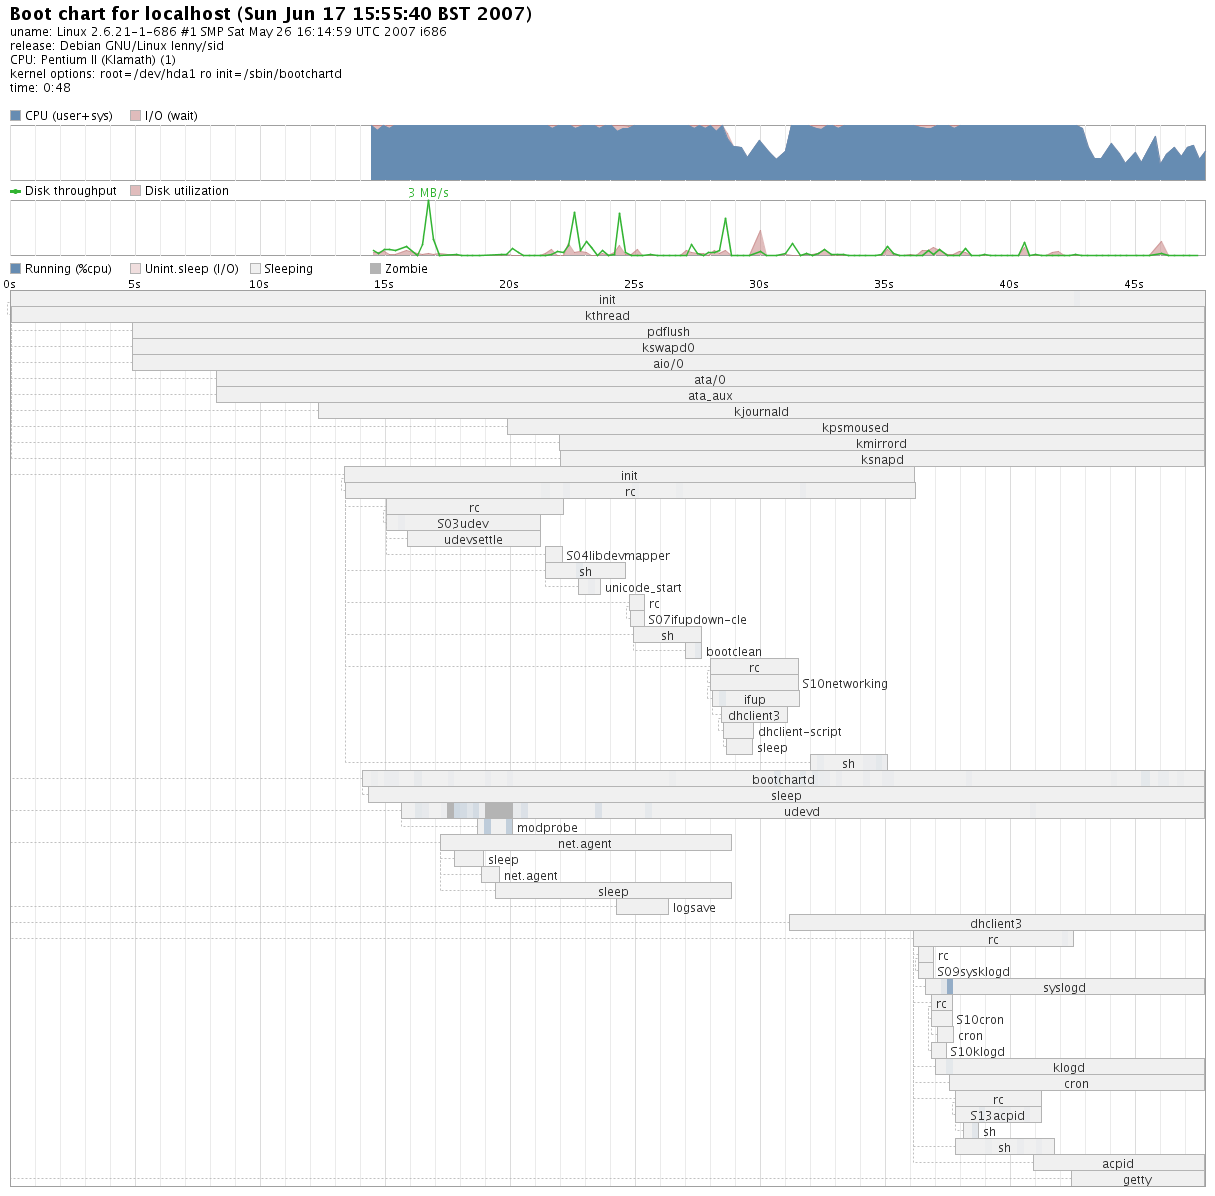Click the 3 MB/s peak throughput label
This screenshot has height=1196, width=1215.
coord(428,193)
